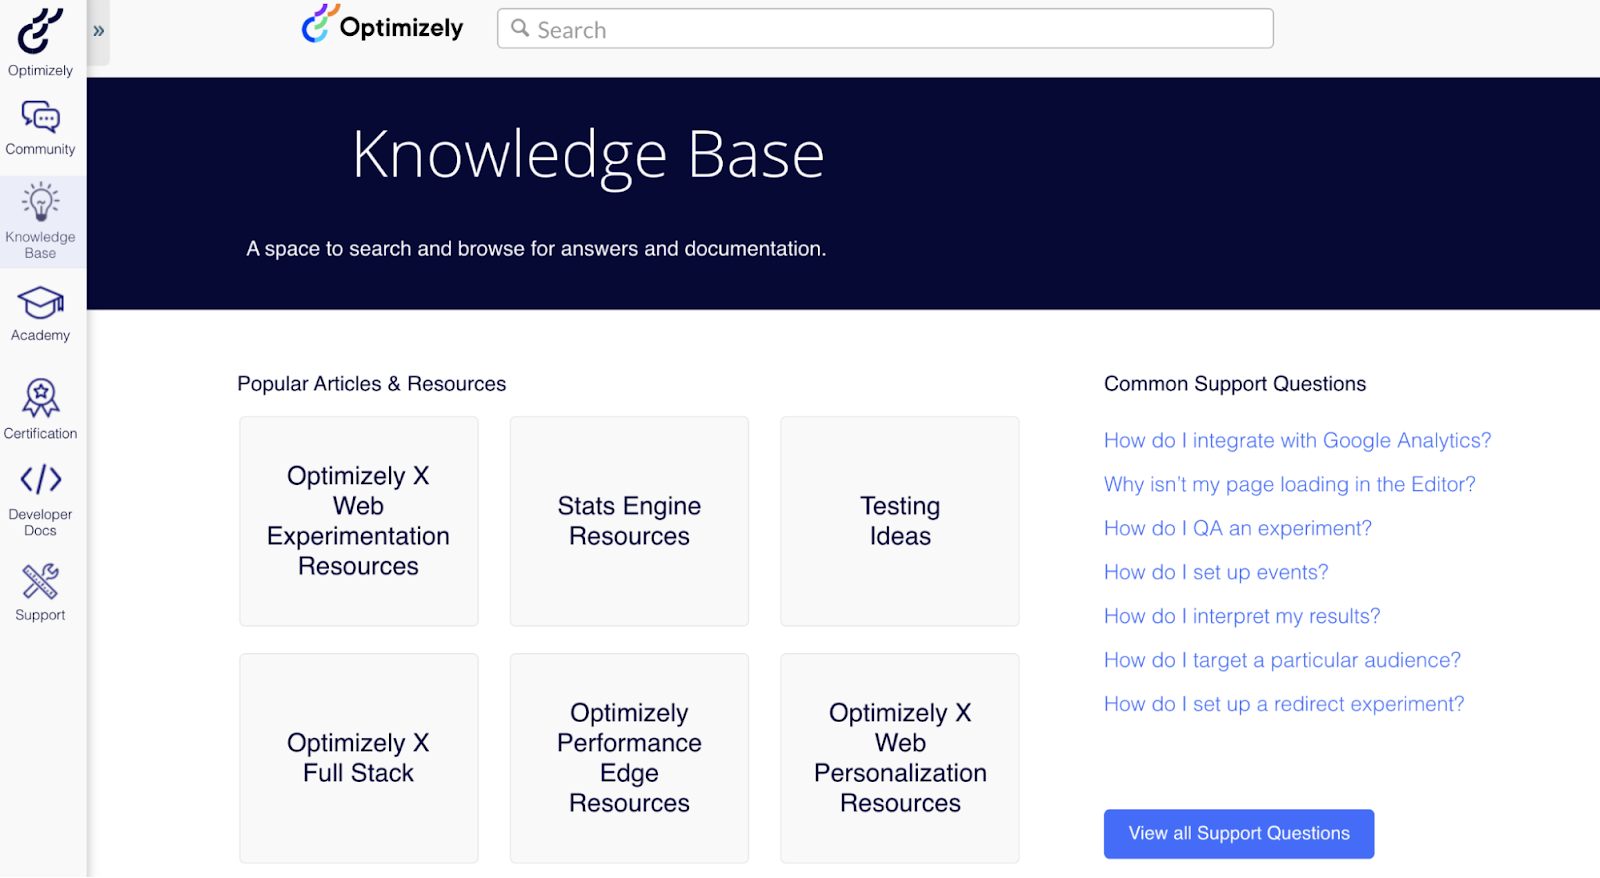Open the Stats Engine Resources card
The image size is (1600, 878).
click(x=629, y=521)
